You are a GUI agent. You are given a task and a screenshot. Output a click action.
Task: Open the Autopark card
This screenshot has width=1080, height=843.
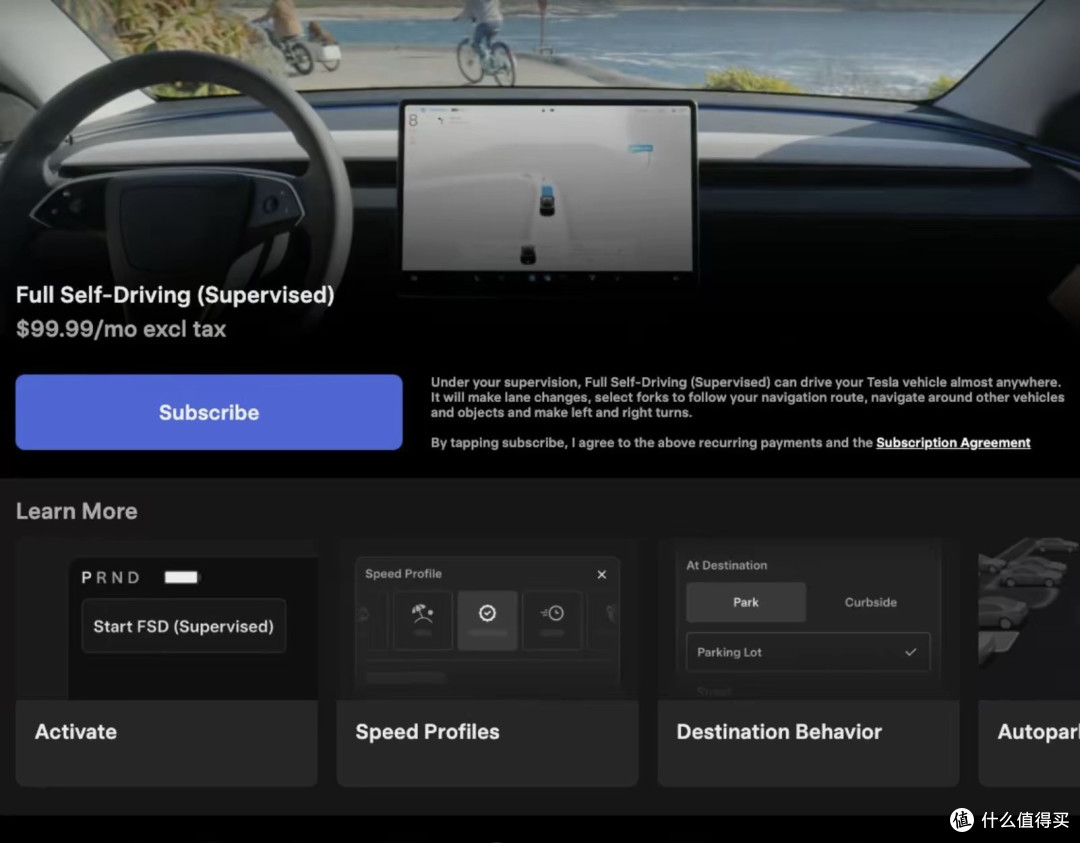point(1029,663)
